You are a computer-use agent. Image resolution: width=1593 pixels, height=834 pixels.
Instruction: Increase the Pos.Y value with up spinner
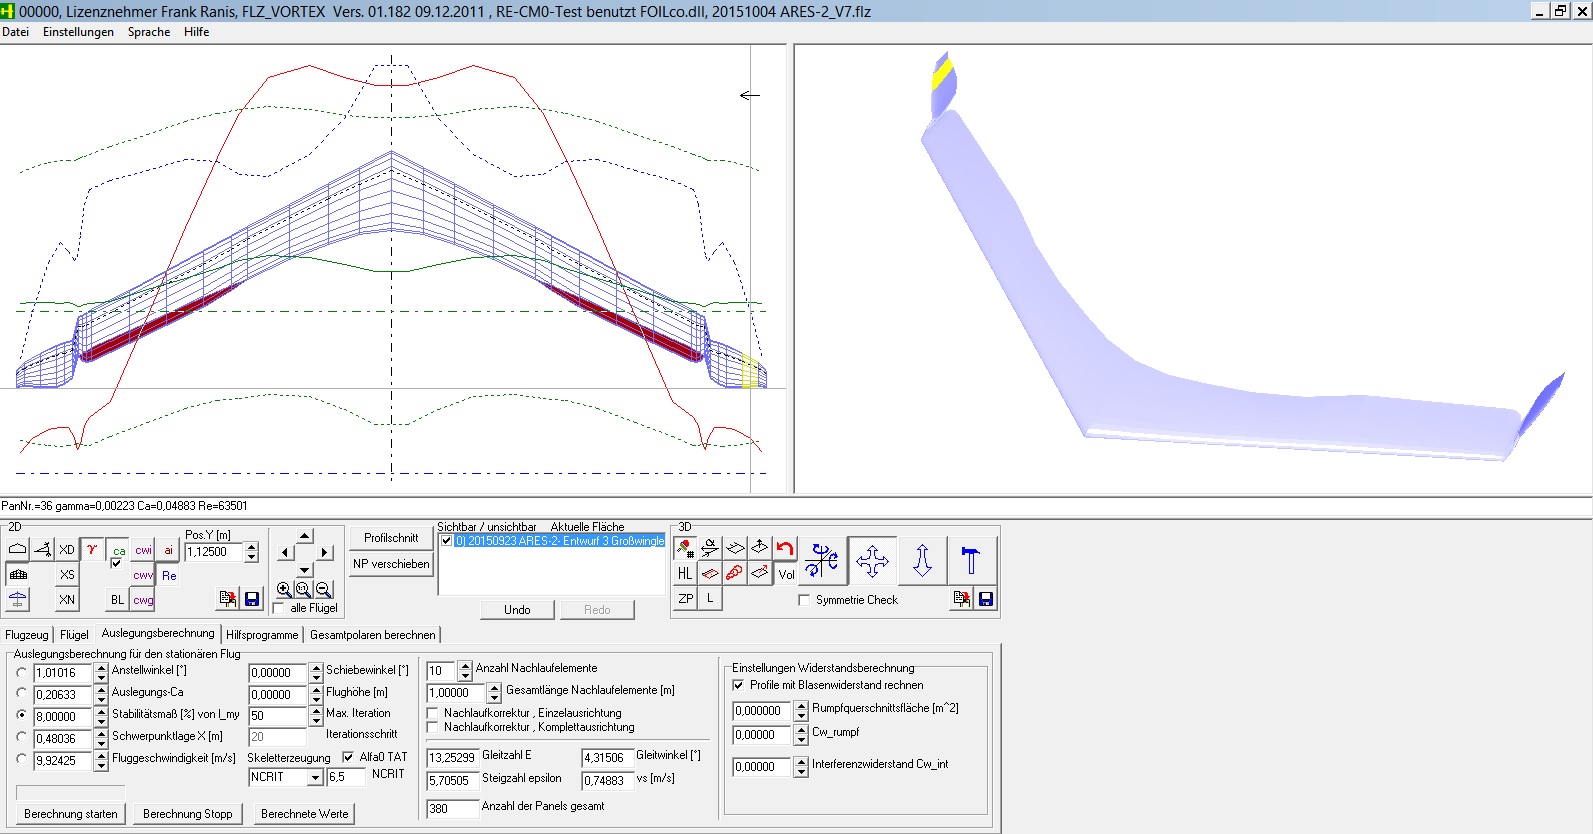point(251,547)
